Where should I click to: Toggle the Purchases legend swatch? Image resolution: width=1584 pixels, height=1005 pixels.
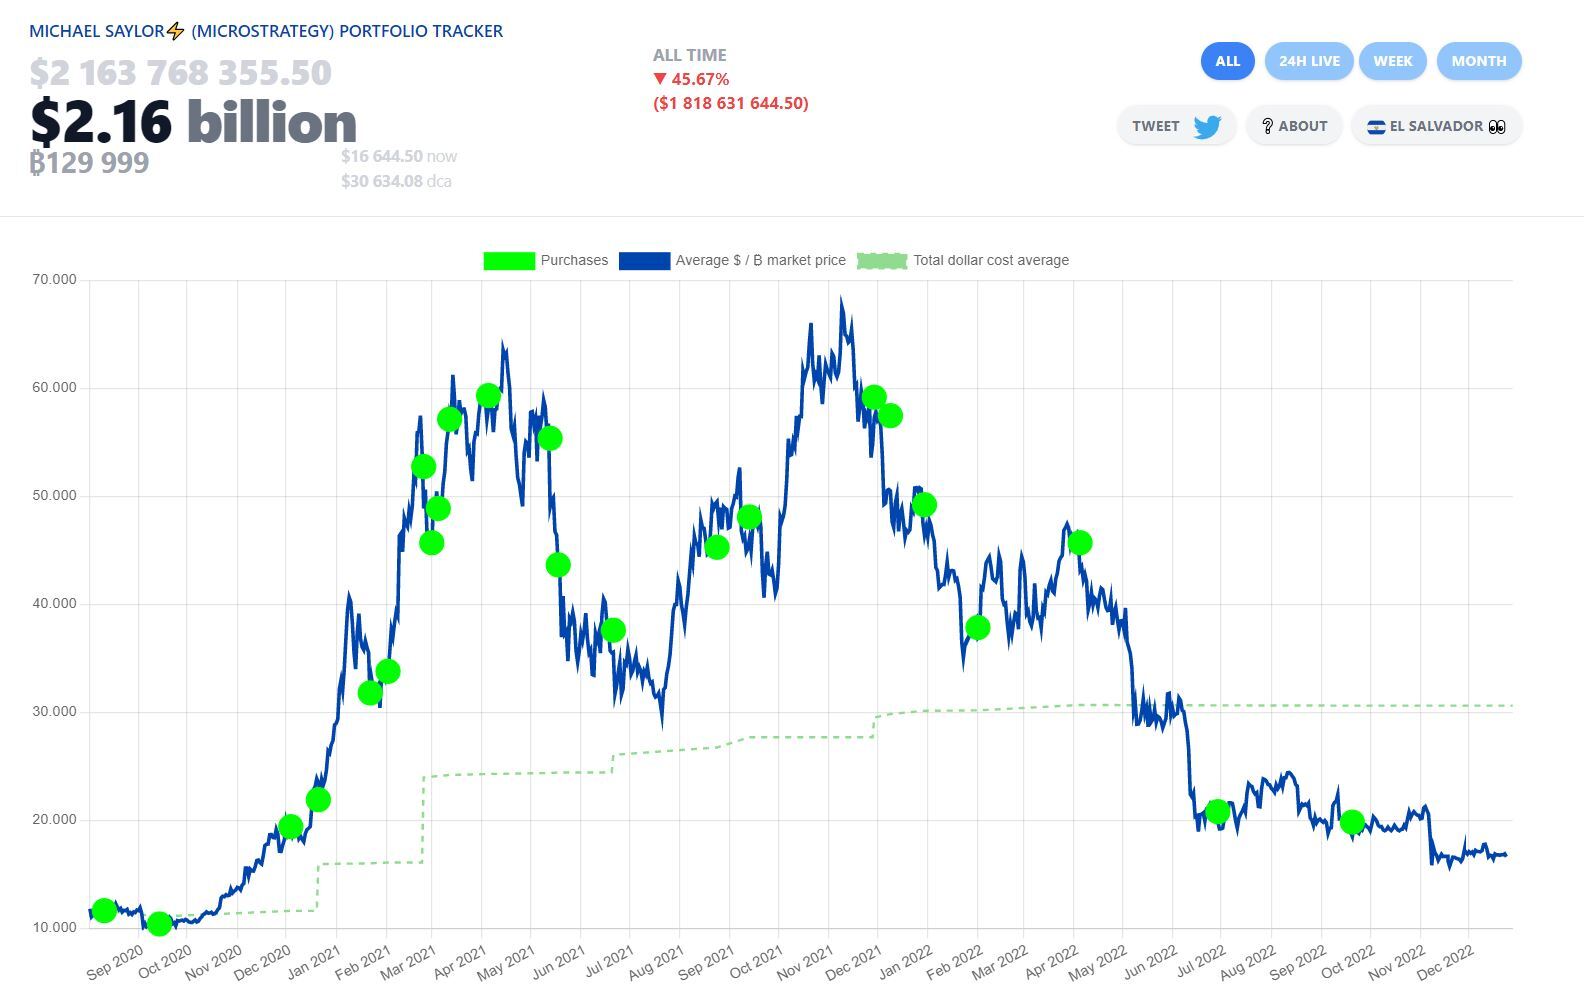click(x=509, y=261)
